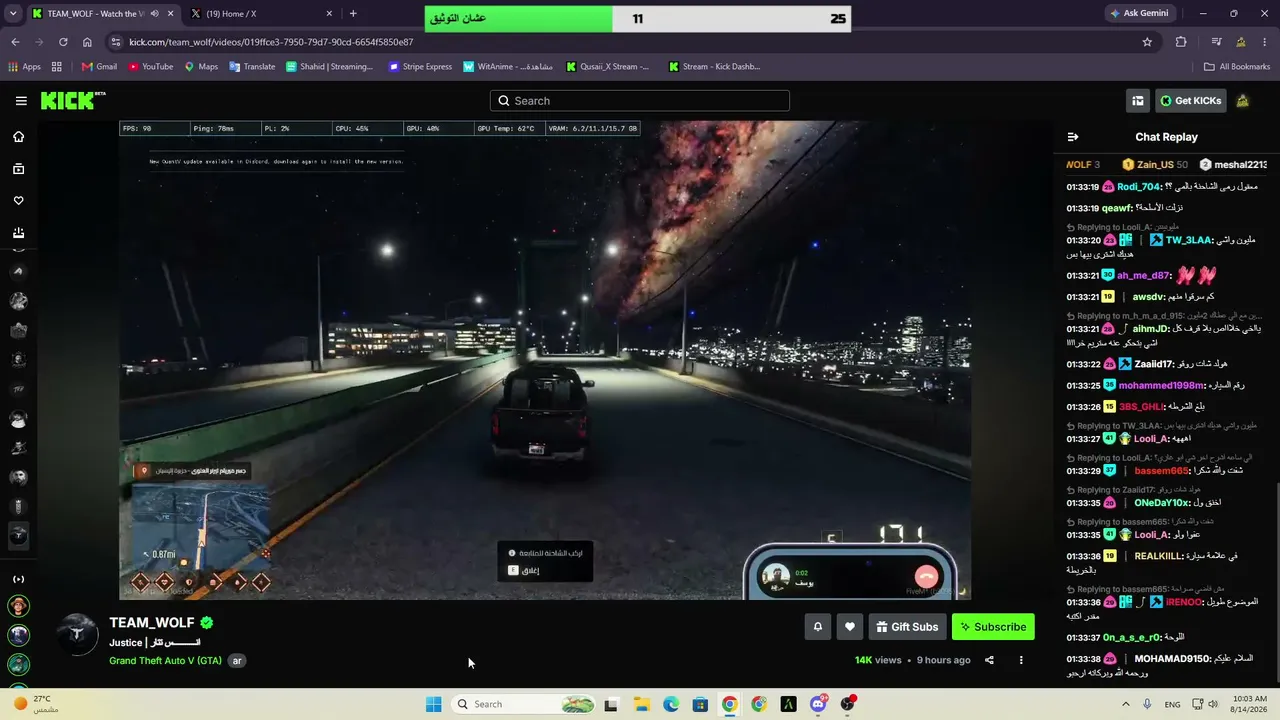Click the Ask Gemini button
This screenshot has width=1280, height=720.
[x=1139, y=14]
